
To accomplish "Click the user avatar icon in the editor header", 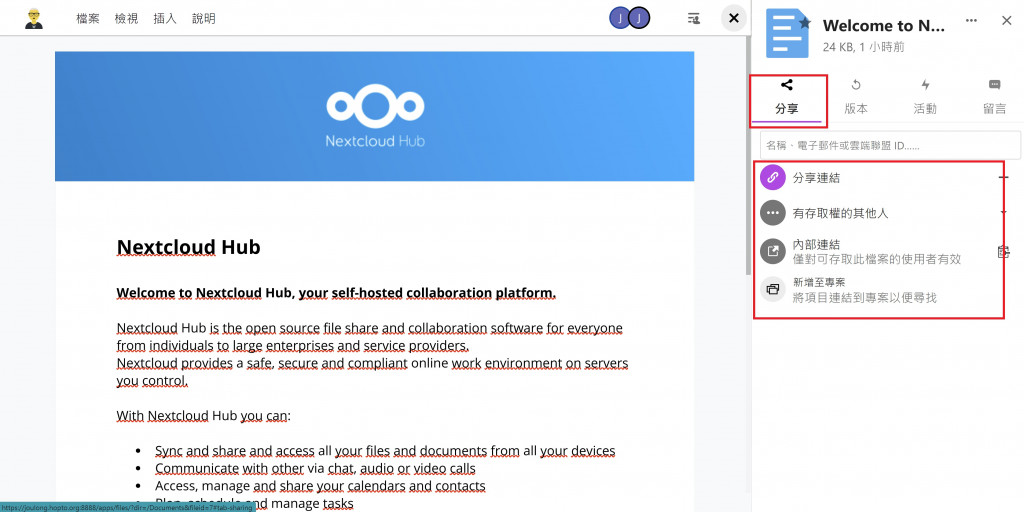I will tap(34, 18).
